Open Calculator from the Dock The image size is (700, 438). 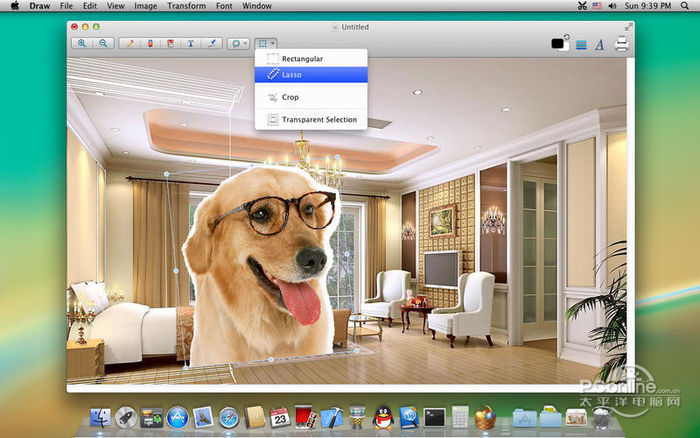click(x=460, y=418)
